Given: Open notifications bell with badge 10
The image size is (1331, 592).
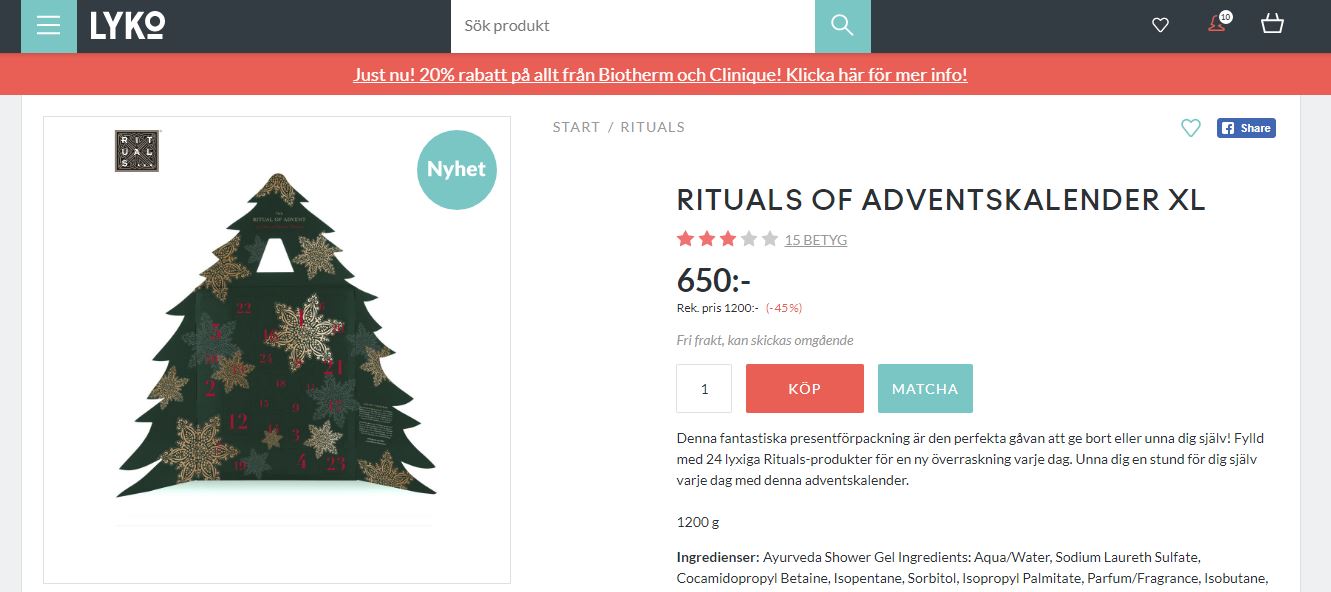Looking at the screenshot, I should click(x=1218, y=23).
